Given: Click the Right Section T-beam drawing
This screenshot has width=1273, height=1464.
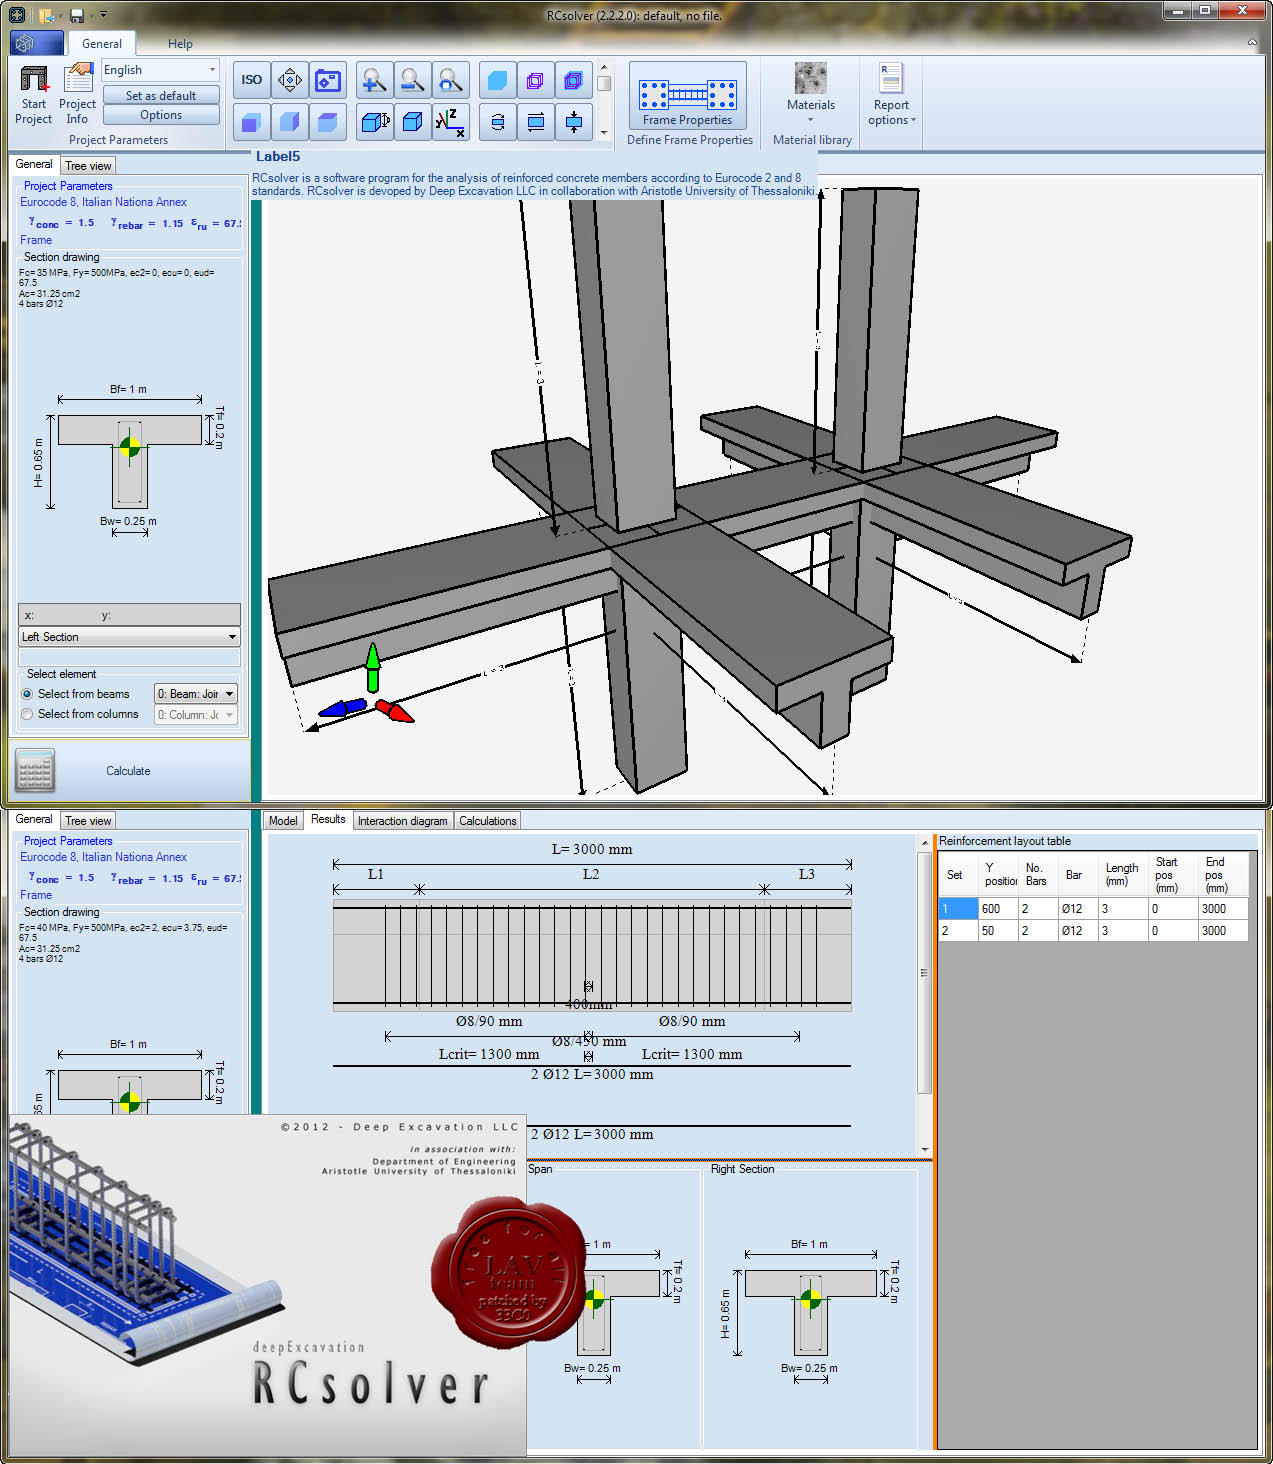Looking at the screenshot, I should click(x=811, y=1313).
